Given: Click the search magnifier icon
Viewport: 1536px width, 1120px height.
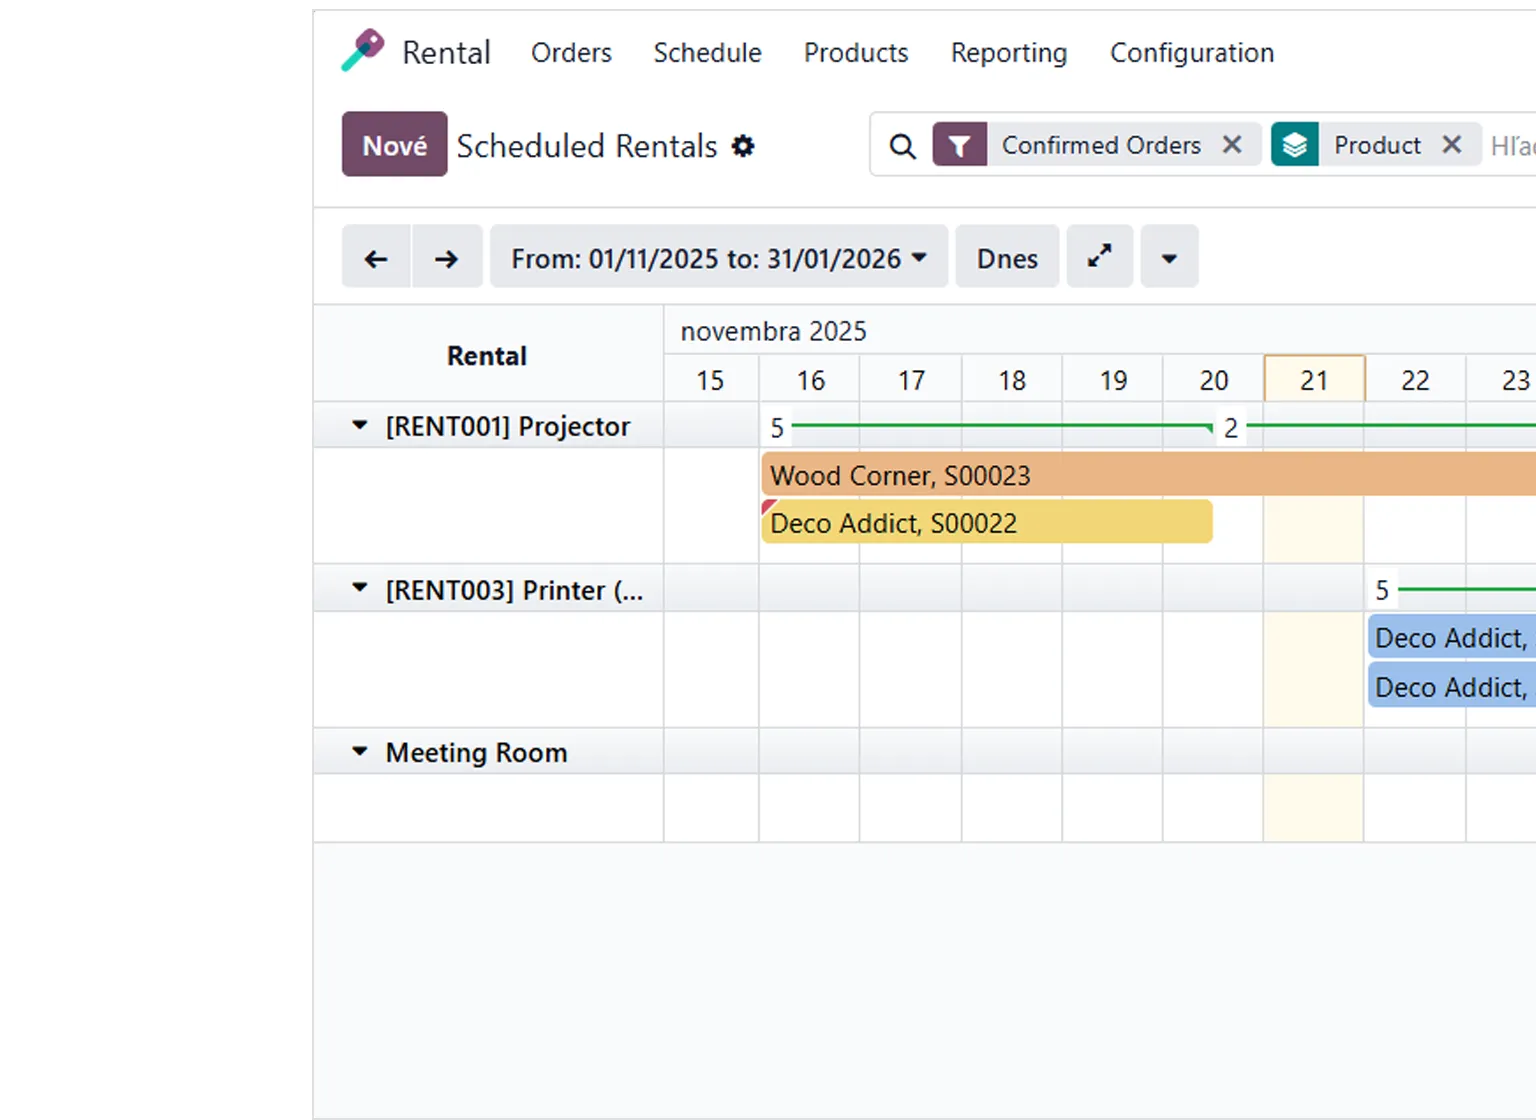Looking at the screenshot, I should [902, 146].
